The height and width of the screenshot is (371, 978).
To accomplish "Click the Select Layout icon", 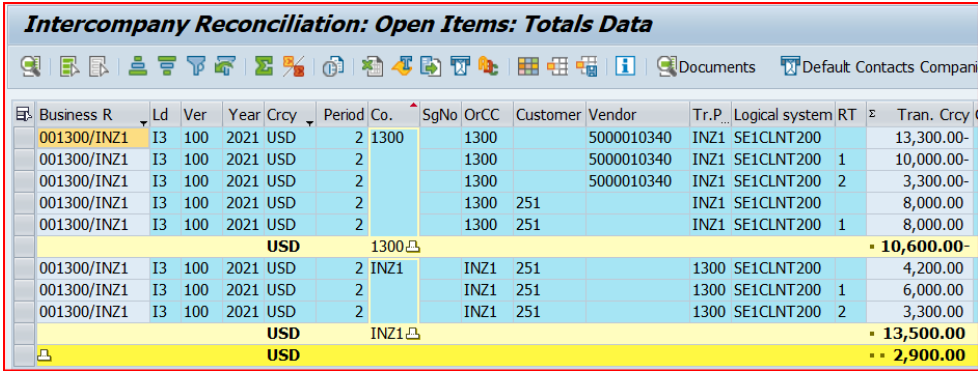I will tap(557, 66).
